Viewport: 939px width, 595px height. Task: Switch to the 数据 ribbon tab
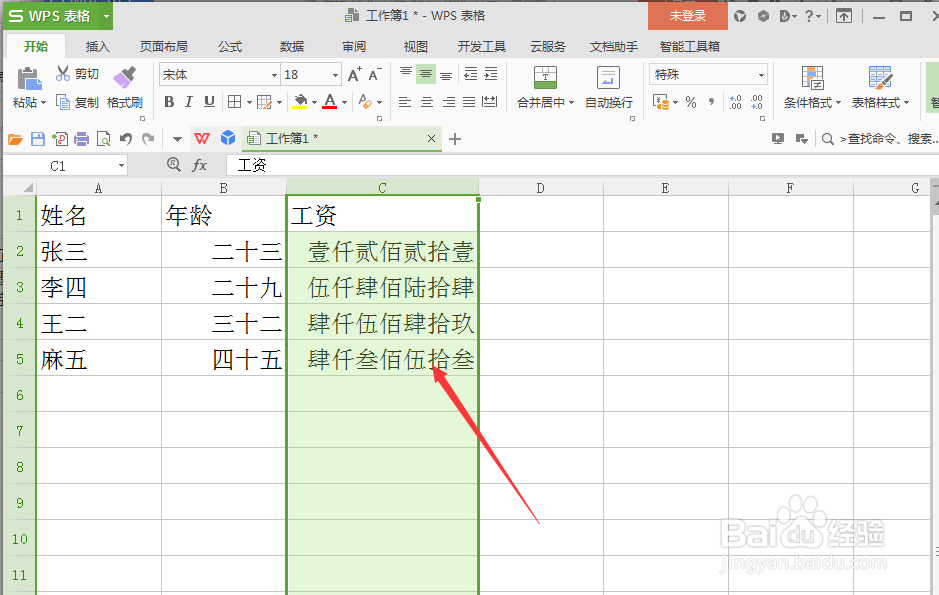(291, 46)
